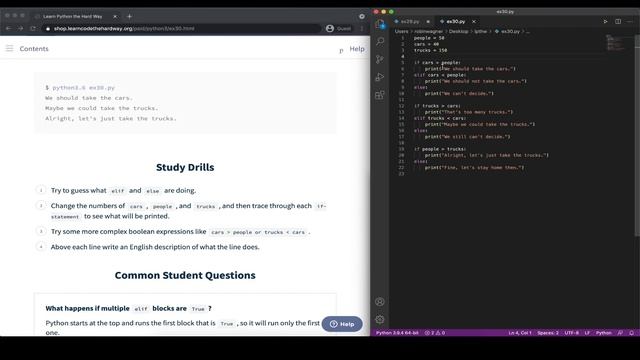
Task: Click the 'Study Drills' heading
Action: click(185, 167)
